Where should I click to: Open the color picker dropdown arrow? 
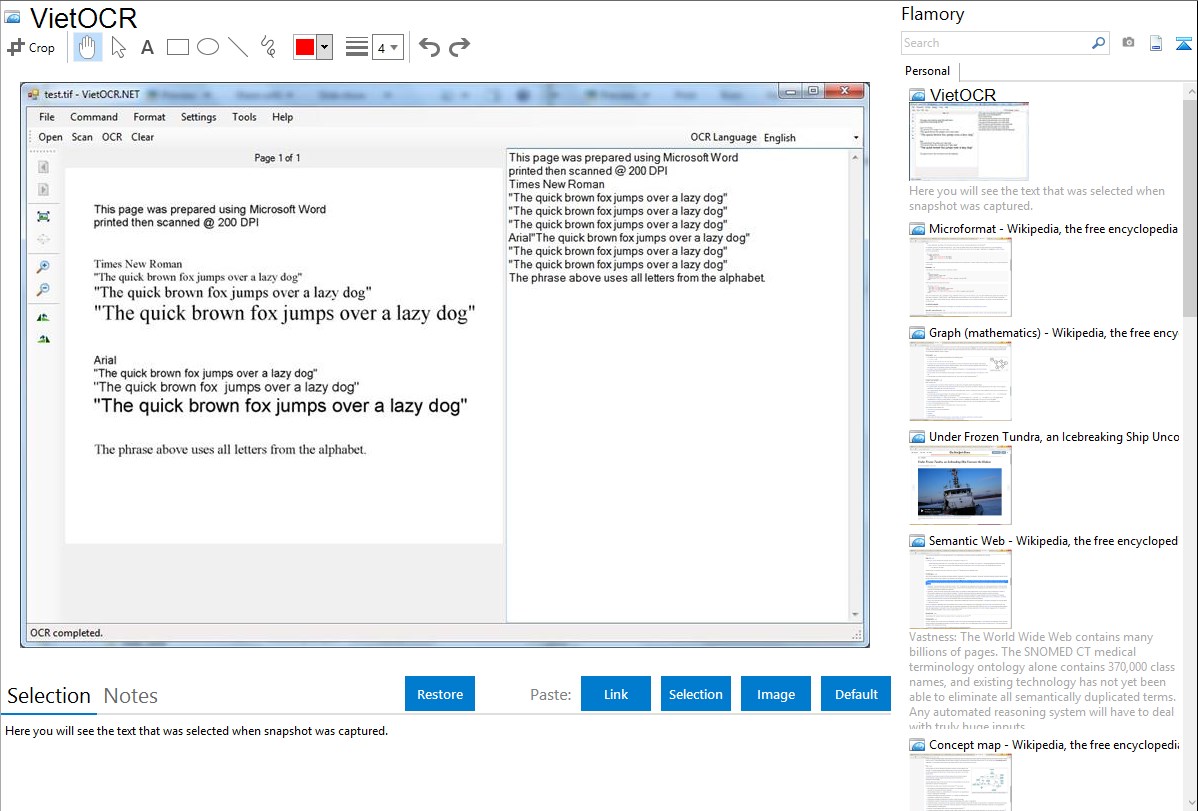(x=324, y=47)
